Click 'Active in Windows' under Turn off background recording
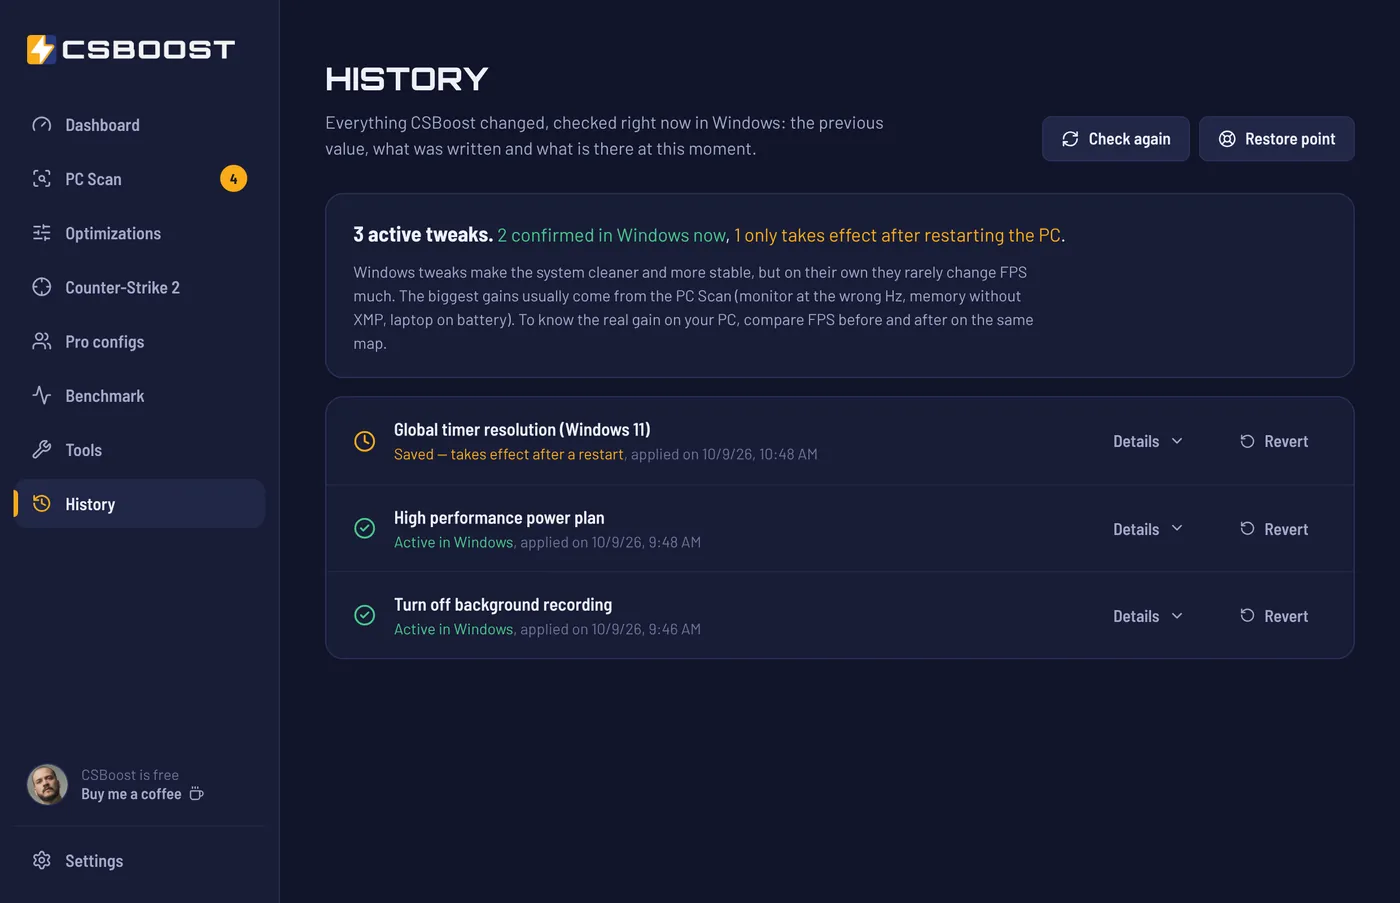The image size is (1400, 903). click(x=454, y=629)
